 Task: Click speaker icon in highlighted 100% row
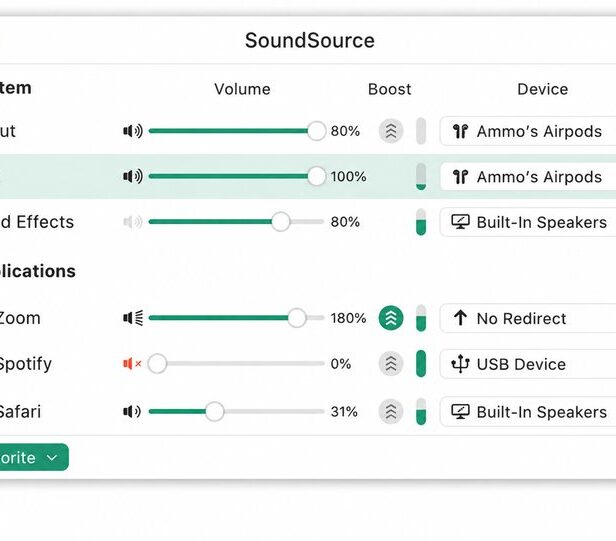(133, 176)
